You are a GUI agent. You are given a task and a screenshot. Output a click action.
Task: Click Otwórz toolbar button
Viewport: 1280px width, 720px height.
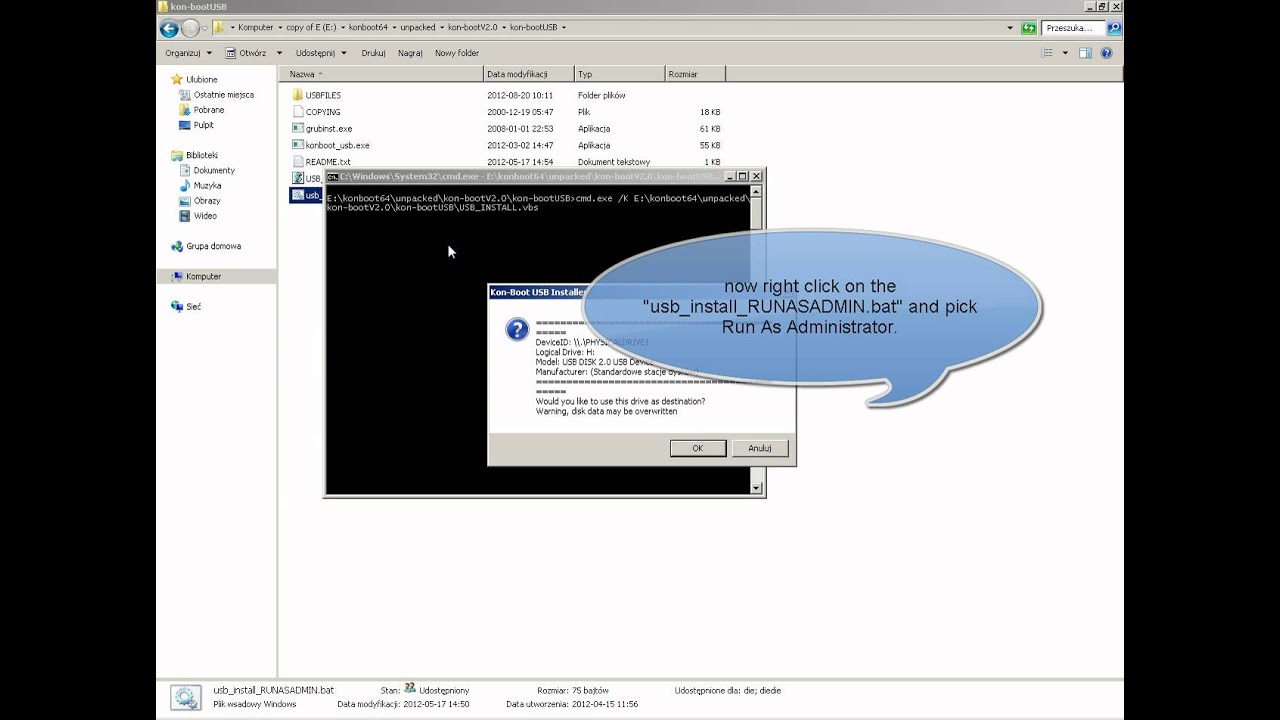coord(246,53)
